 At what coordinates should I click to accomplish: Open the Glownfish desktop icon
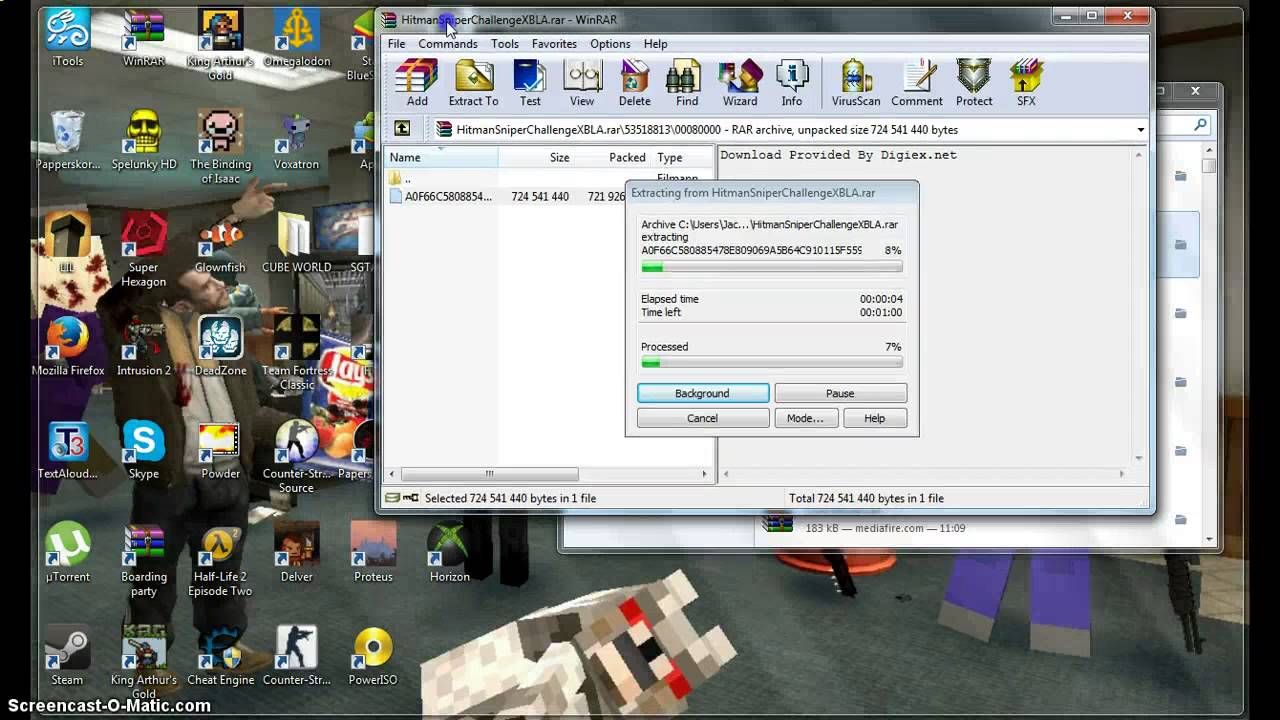pyautogui.click(x=220, y=244)
